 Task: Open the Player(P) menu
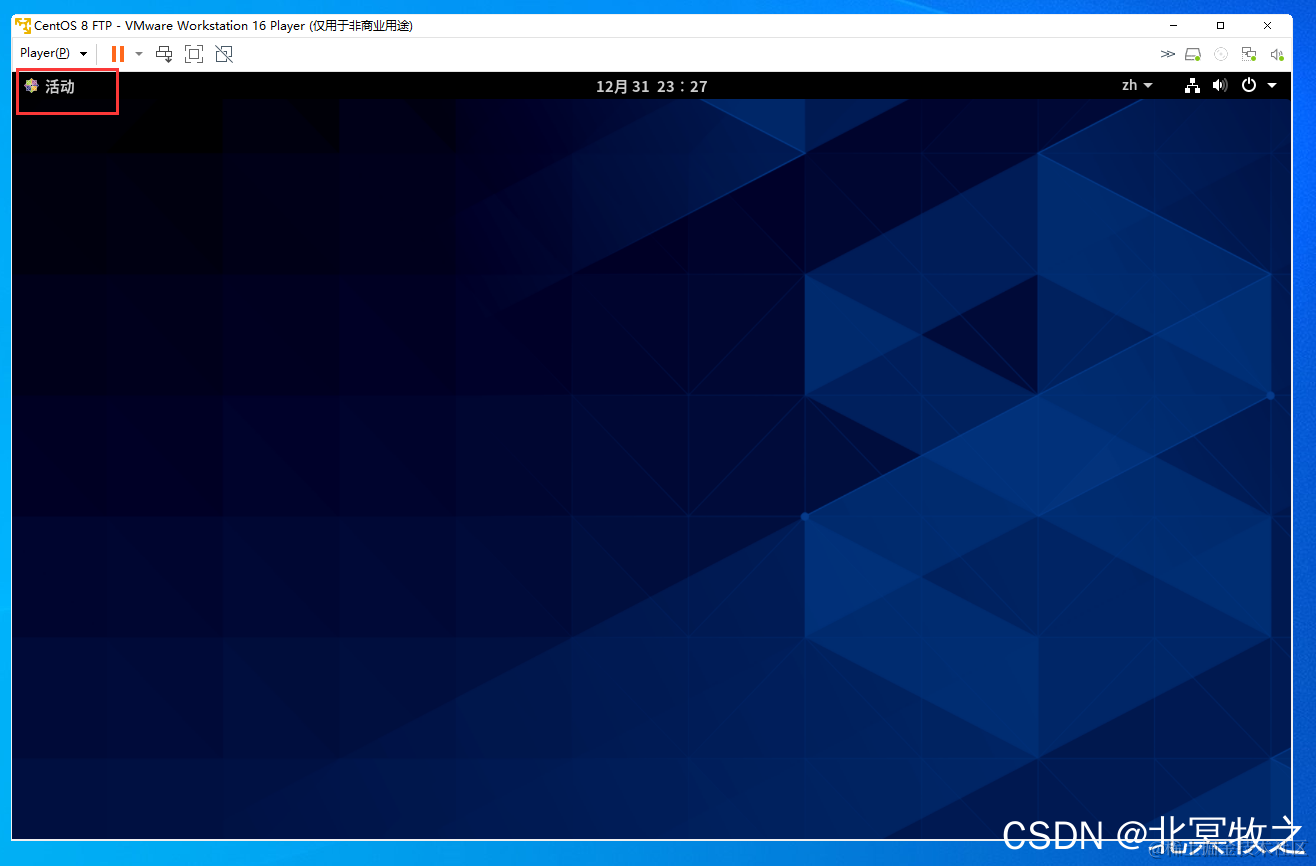tap(54, 53)
